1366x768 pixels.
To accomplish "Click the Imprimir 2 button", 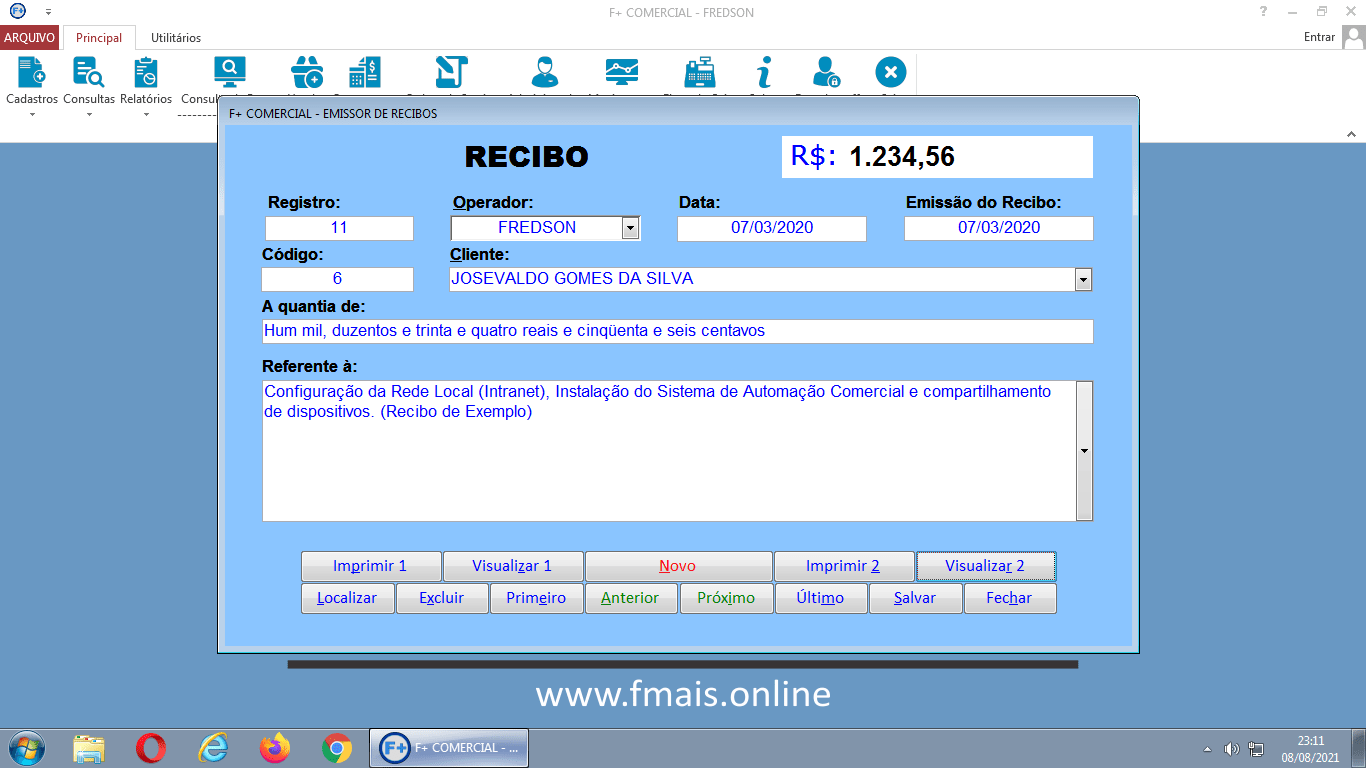I will [844, 566].
